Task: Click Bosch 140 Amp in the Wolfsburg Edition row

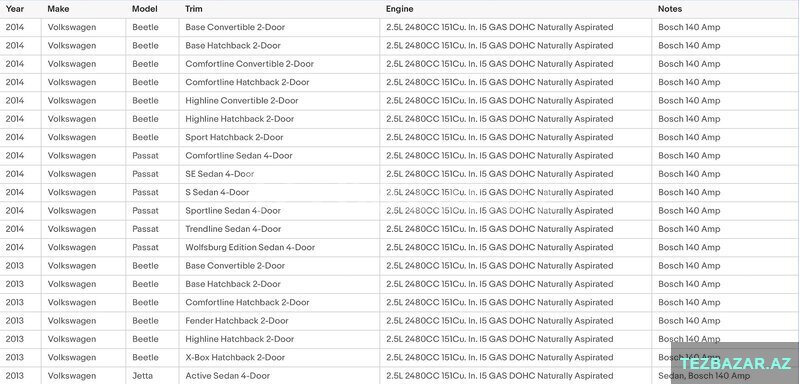Action: click(689, 248)
